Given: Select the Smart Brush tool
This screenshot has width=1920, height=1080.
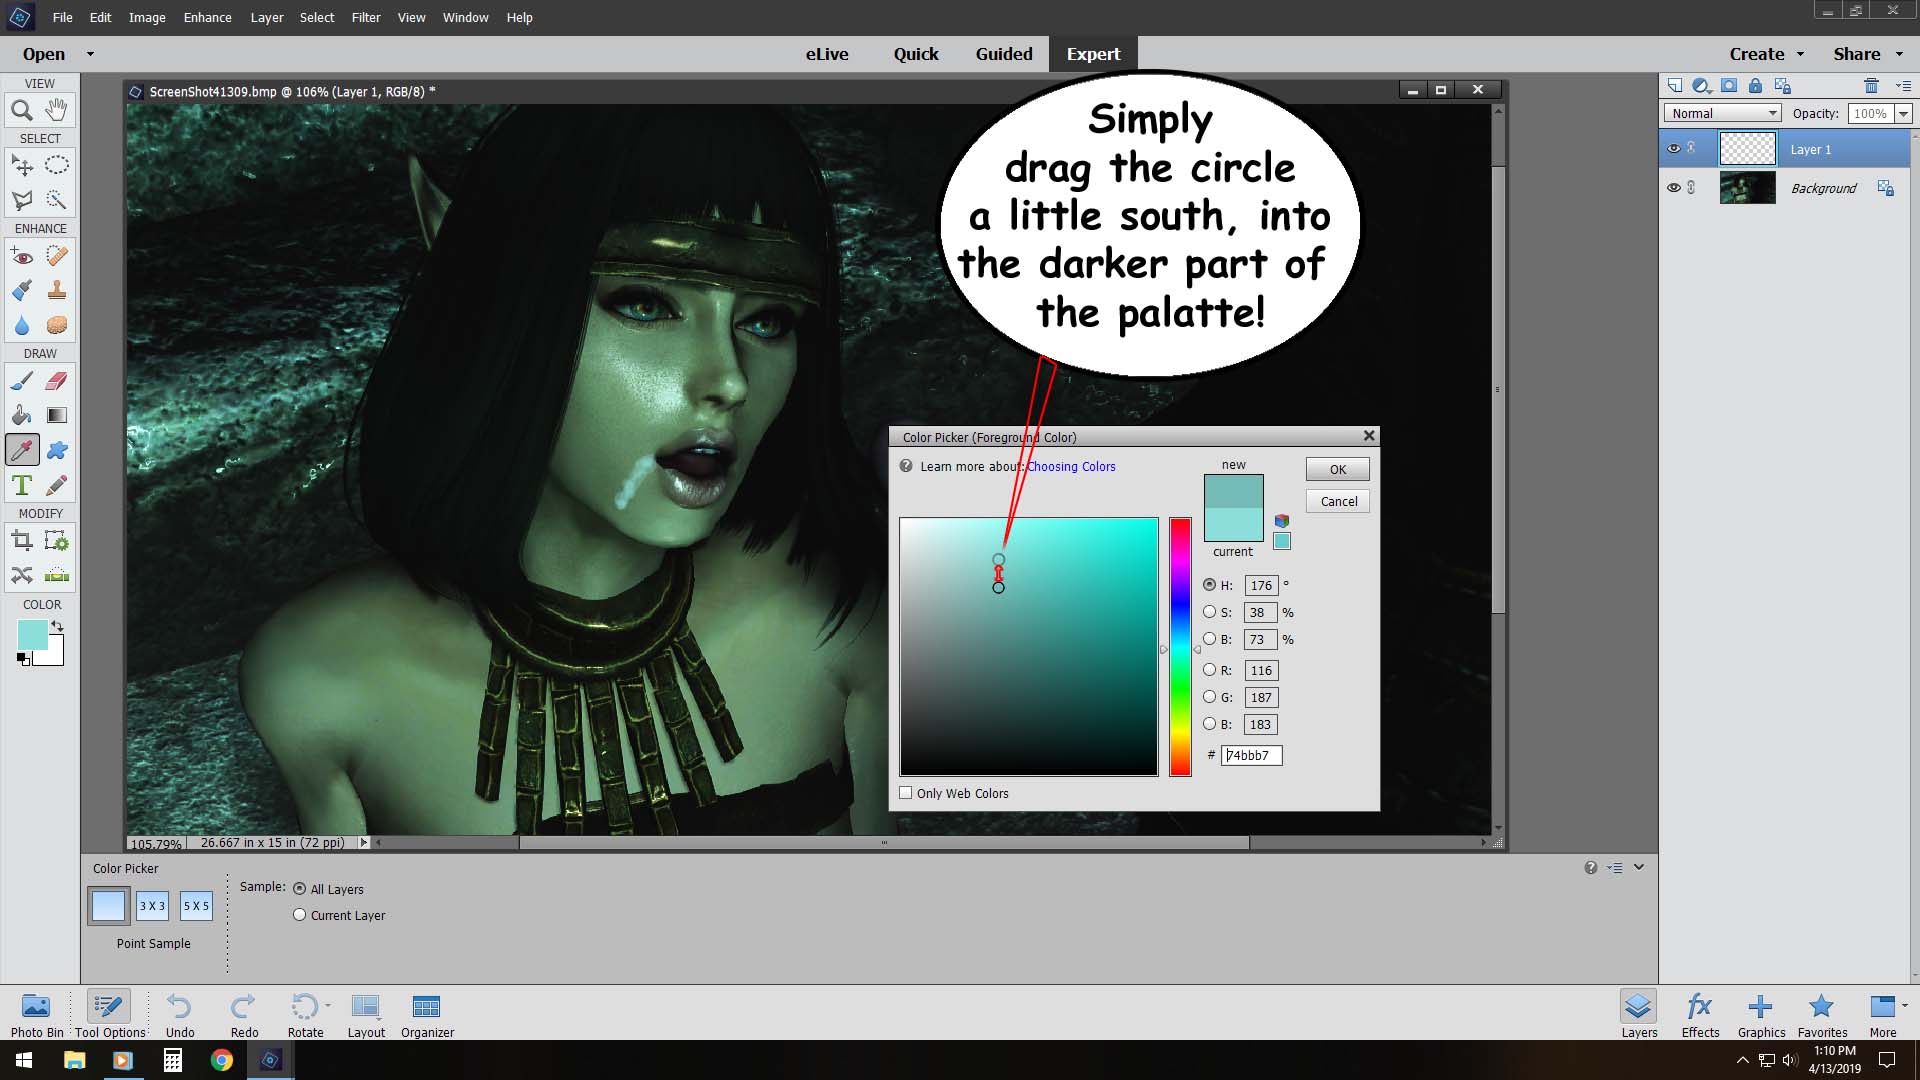Looking at the screenshot, I should click(22, 291).
